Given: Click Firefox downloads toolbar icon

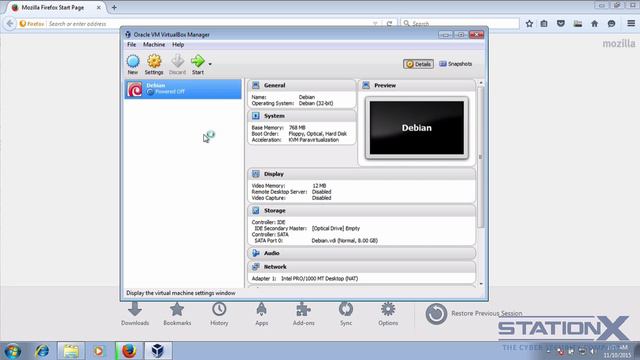Looking at the screenshot, I should coord(578,24).
